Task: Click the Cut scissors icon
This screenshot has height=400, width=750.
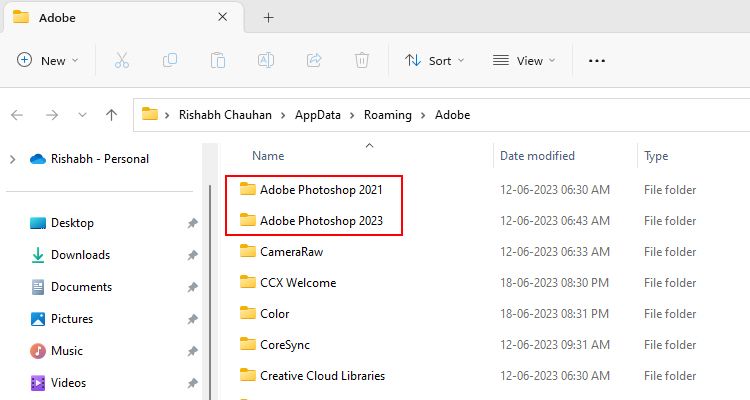Action: click(122, 61)
